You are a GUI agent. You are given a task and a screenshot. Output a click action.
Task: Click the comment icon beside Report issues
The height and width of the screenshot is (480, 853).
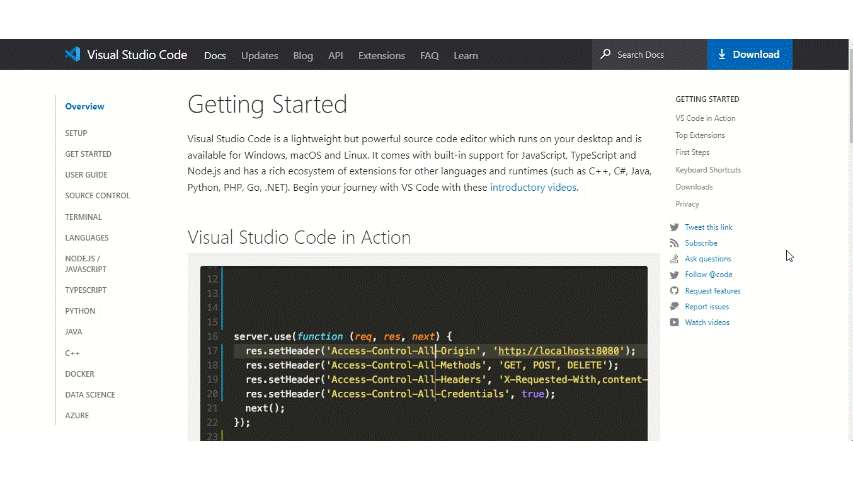point(675,306)
